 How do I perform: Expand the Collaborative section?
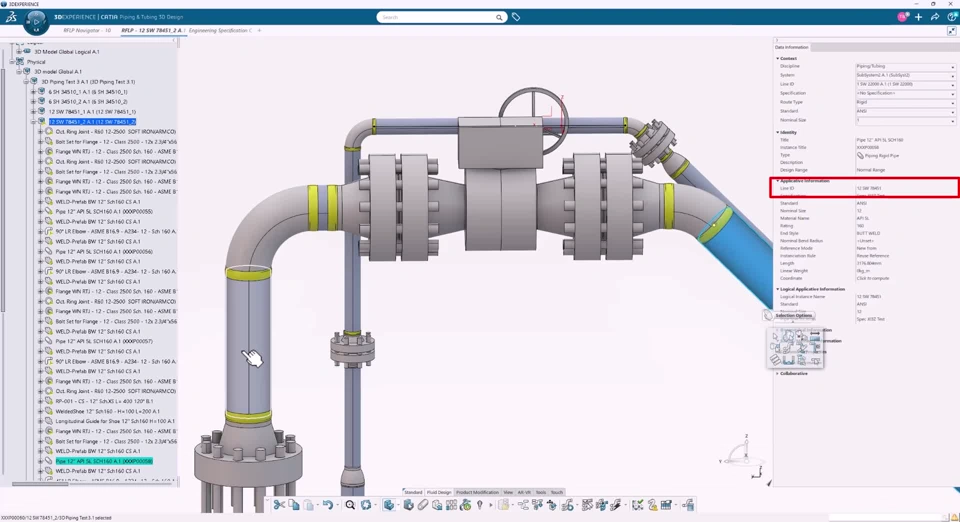(778, 373)
